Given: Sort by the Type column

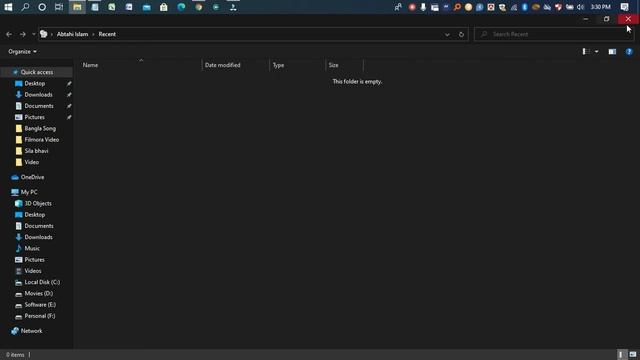Looking at the screenshot, I should click(298, 65).
